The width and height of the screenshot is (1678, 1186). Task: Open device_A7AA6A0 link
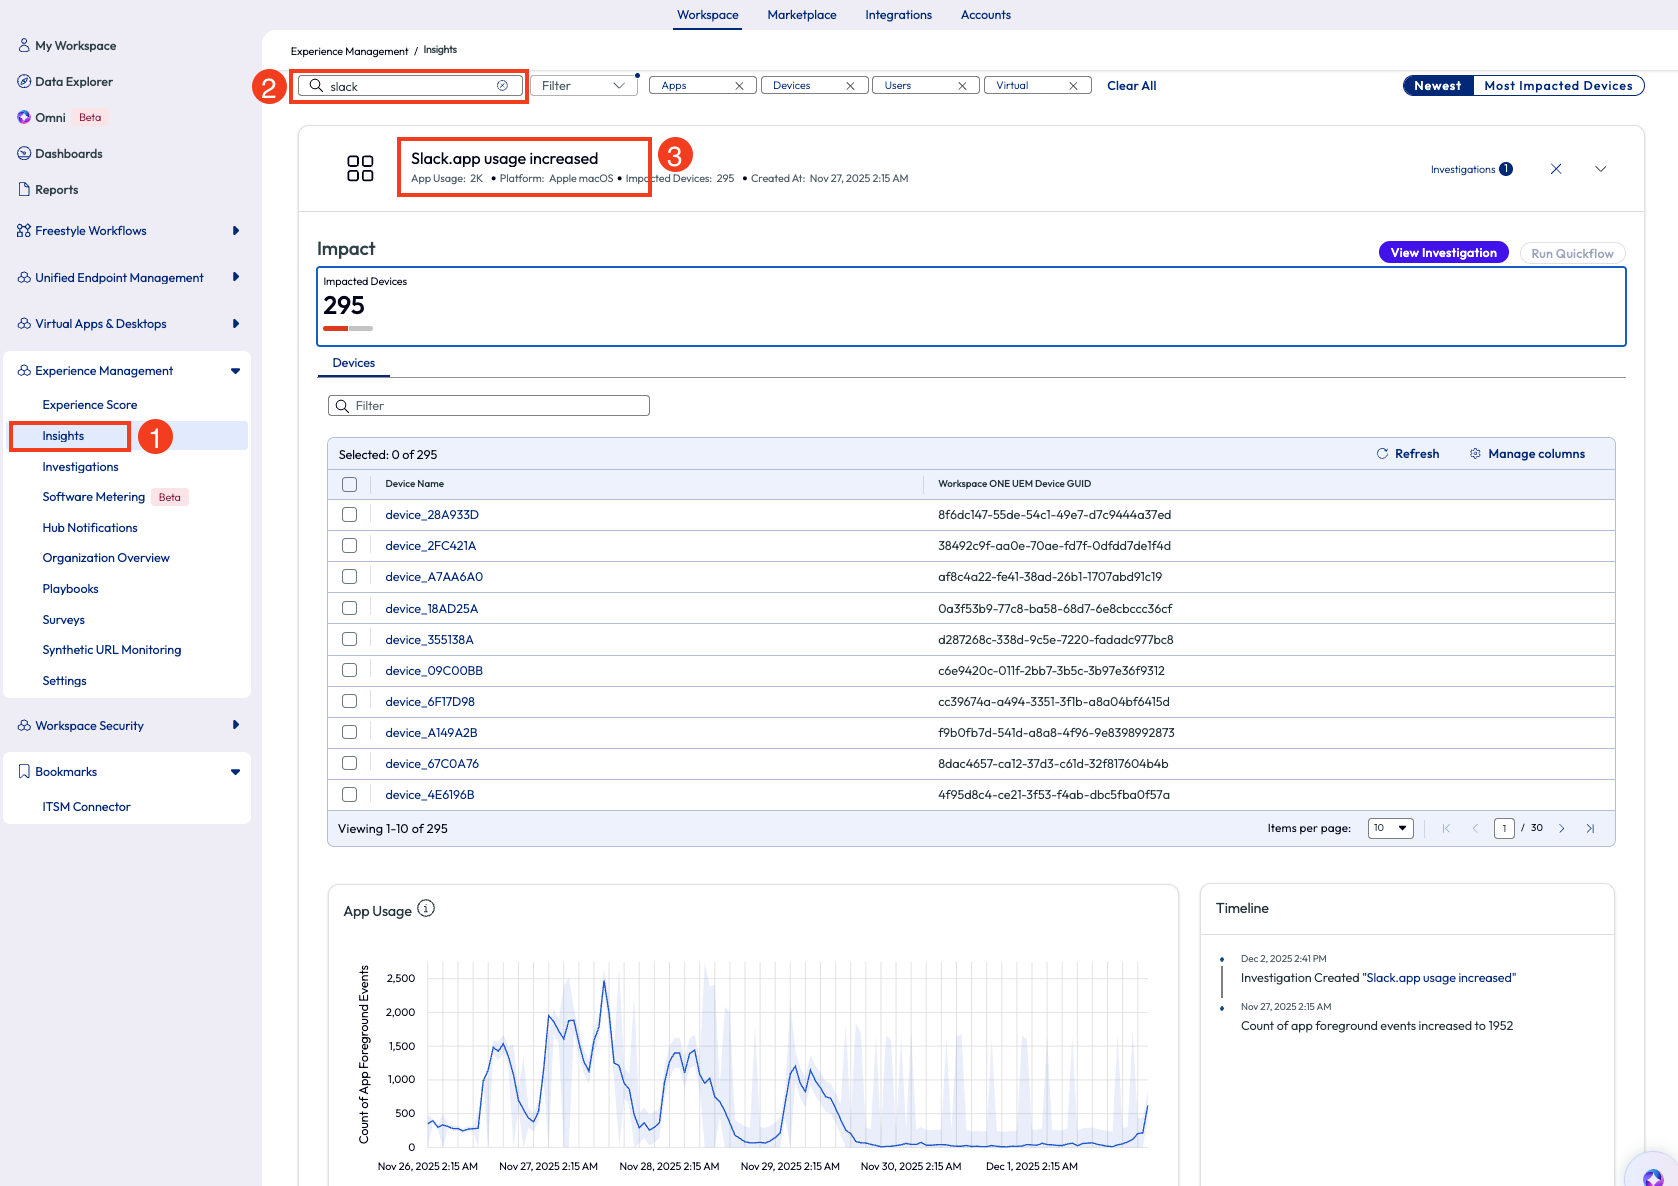pyautogui.click(x=434, y=577)
